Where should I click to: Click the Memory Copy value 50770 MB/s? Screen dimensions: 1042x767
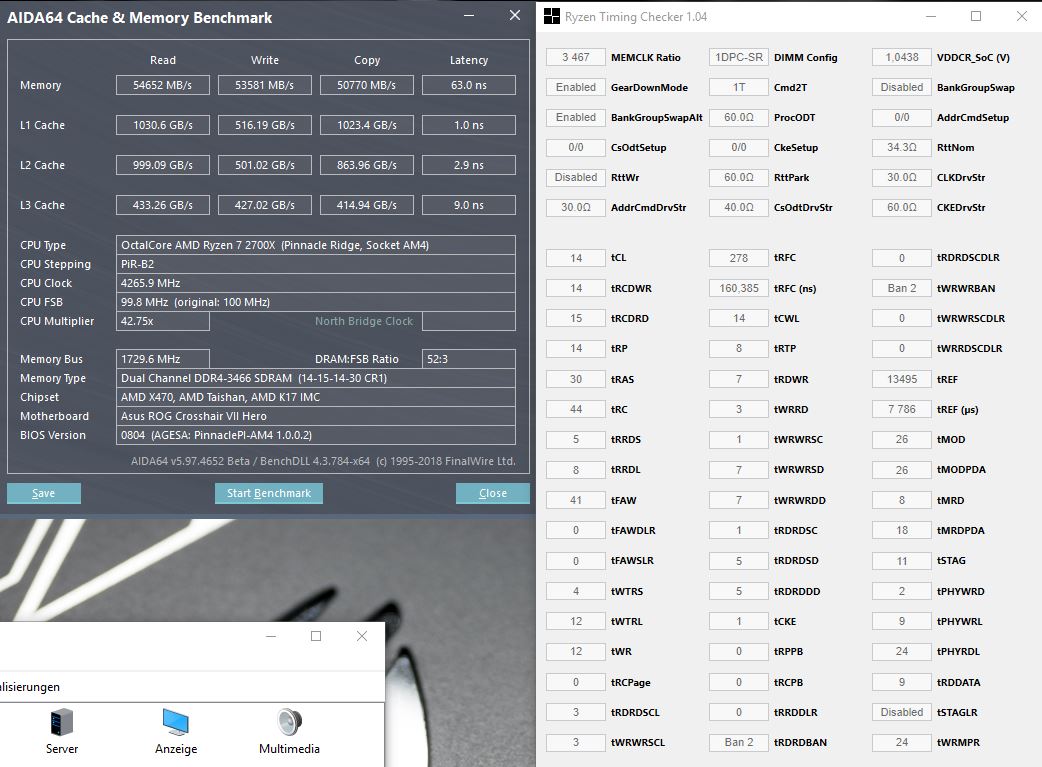click(367, 85)
